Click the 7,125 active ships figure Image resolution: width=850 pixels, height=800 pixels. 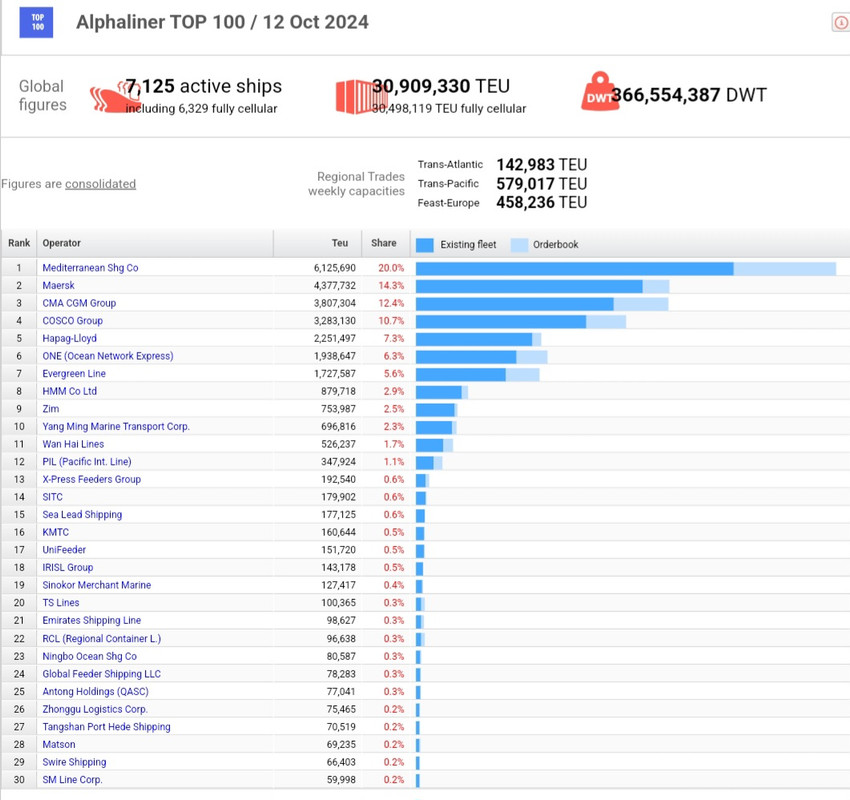pos(203,86)
